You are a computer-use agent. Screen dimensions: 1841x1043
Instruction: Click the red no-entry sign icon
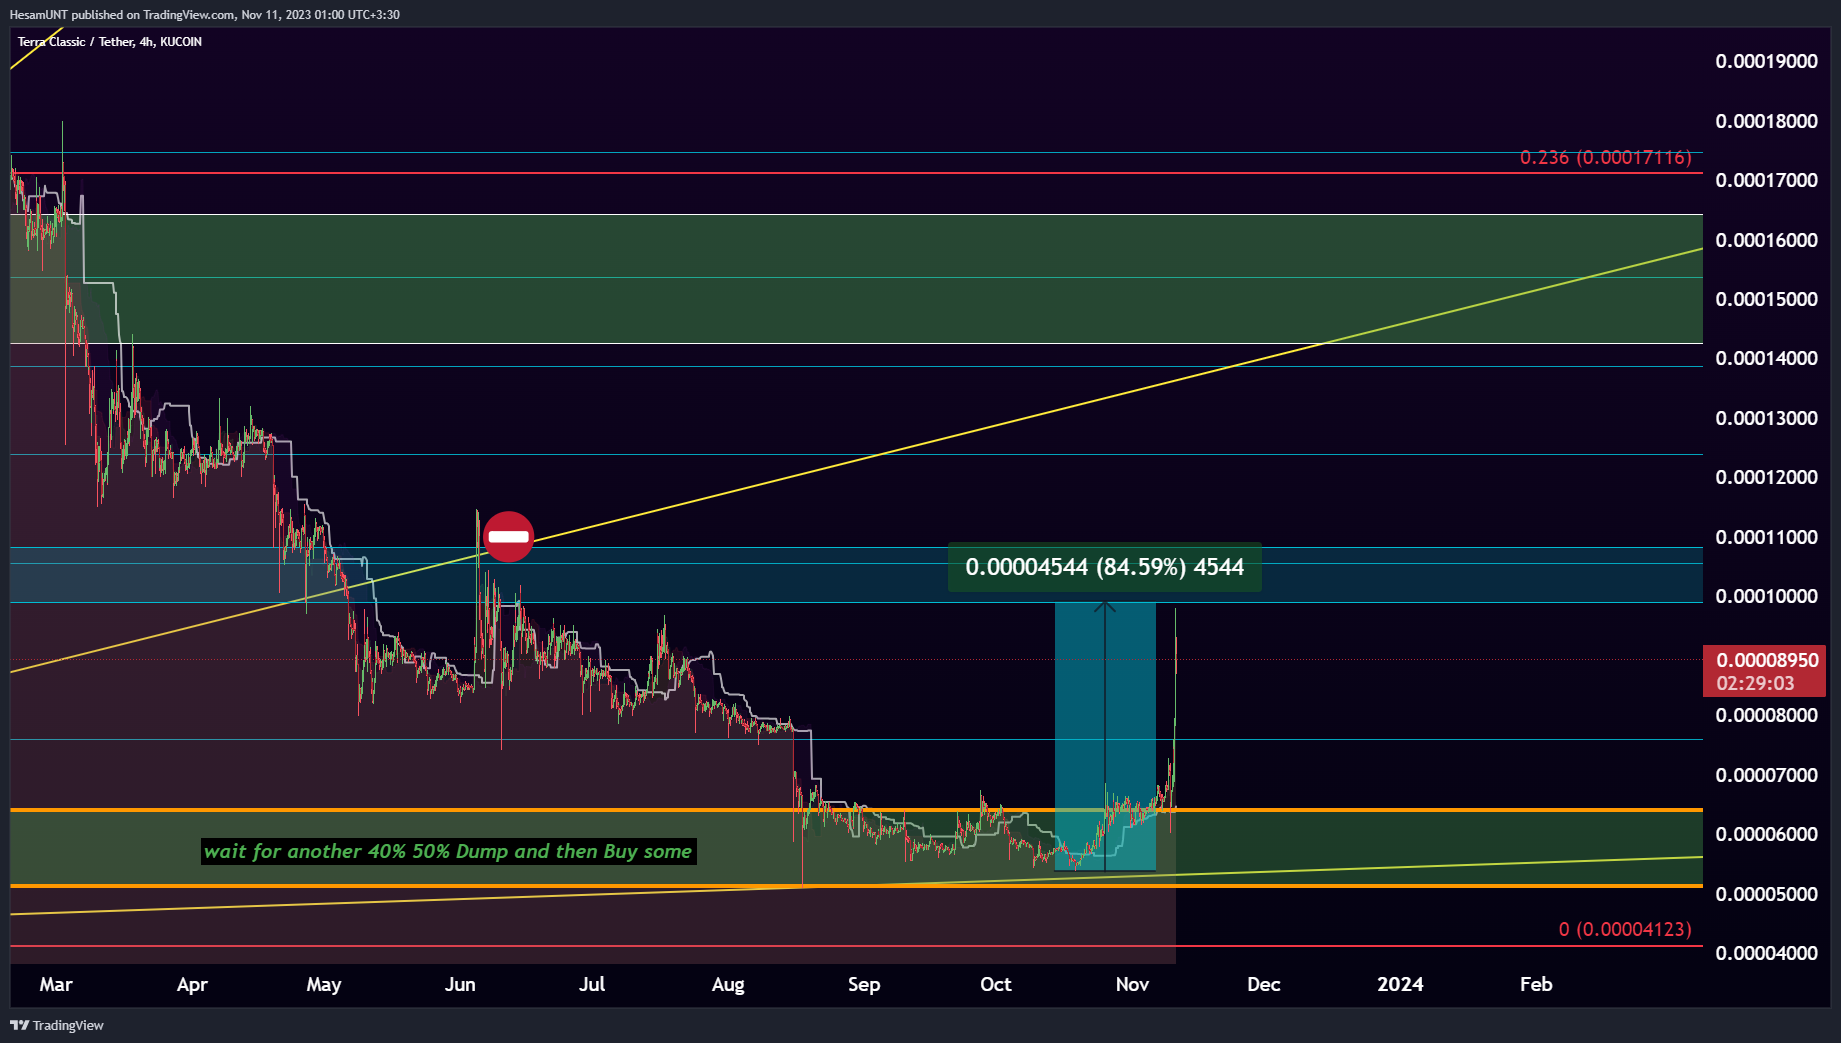[x=509, y=537]
